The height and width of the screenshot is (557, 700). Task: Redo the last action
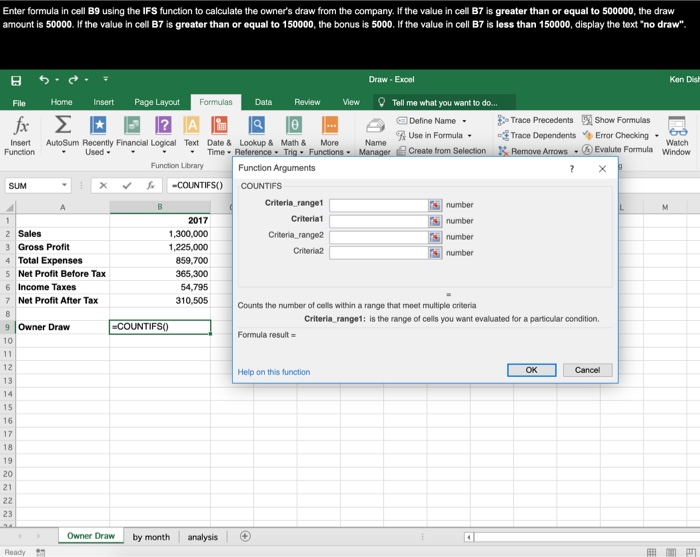pyautogui.click(x=73, y=79)
